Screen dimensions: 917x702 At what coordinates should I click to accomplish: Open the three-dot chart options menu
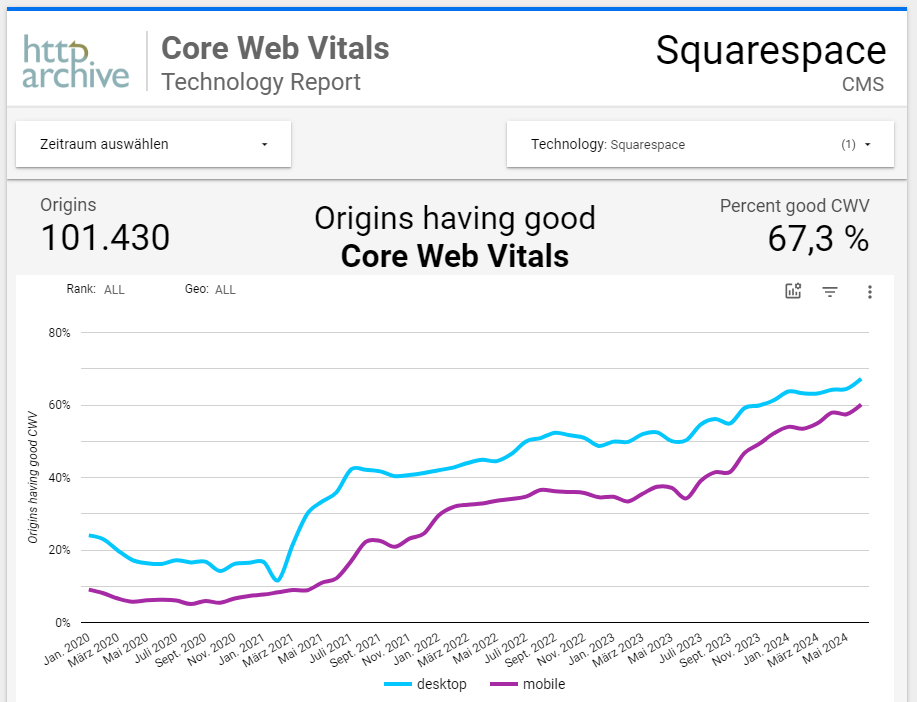pyautogui.click(x=869, y=291)
